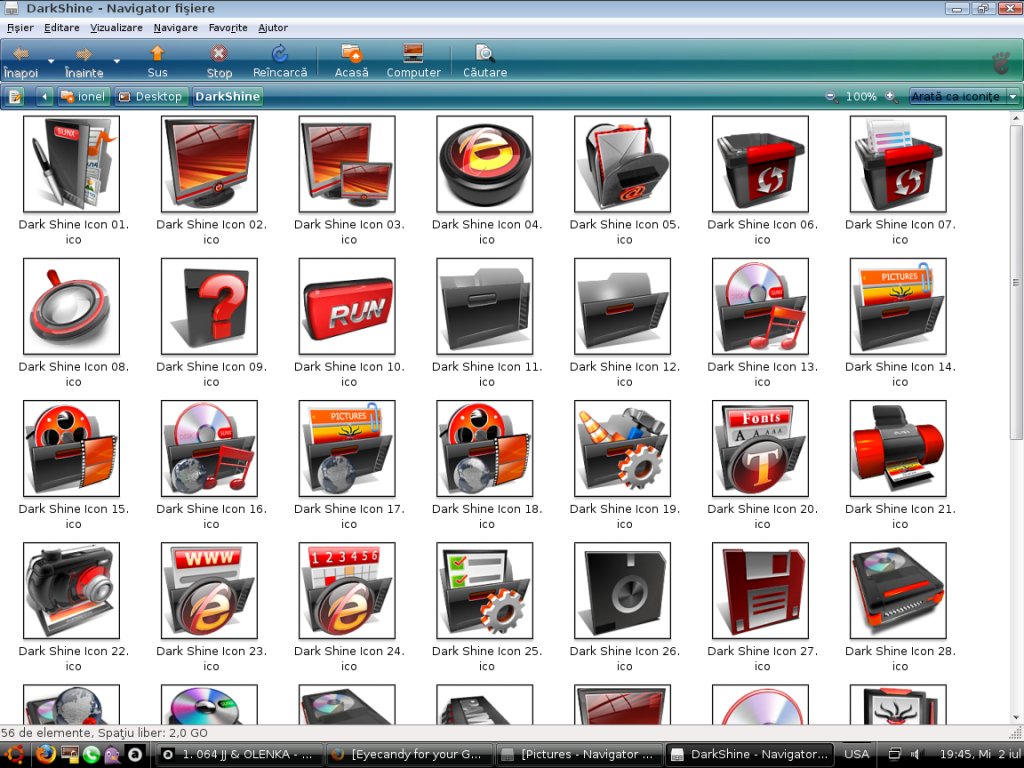Select Dark Shine Icon 08 magnifier thumbnail
The height and width of the screenshot is (768, 1024).
point(71,306)
